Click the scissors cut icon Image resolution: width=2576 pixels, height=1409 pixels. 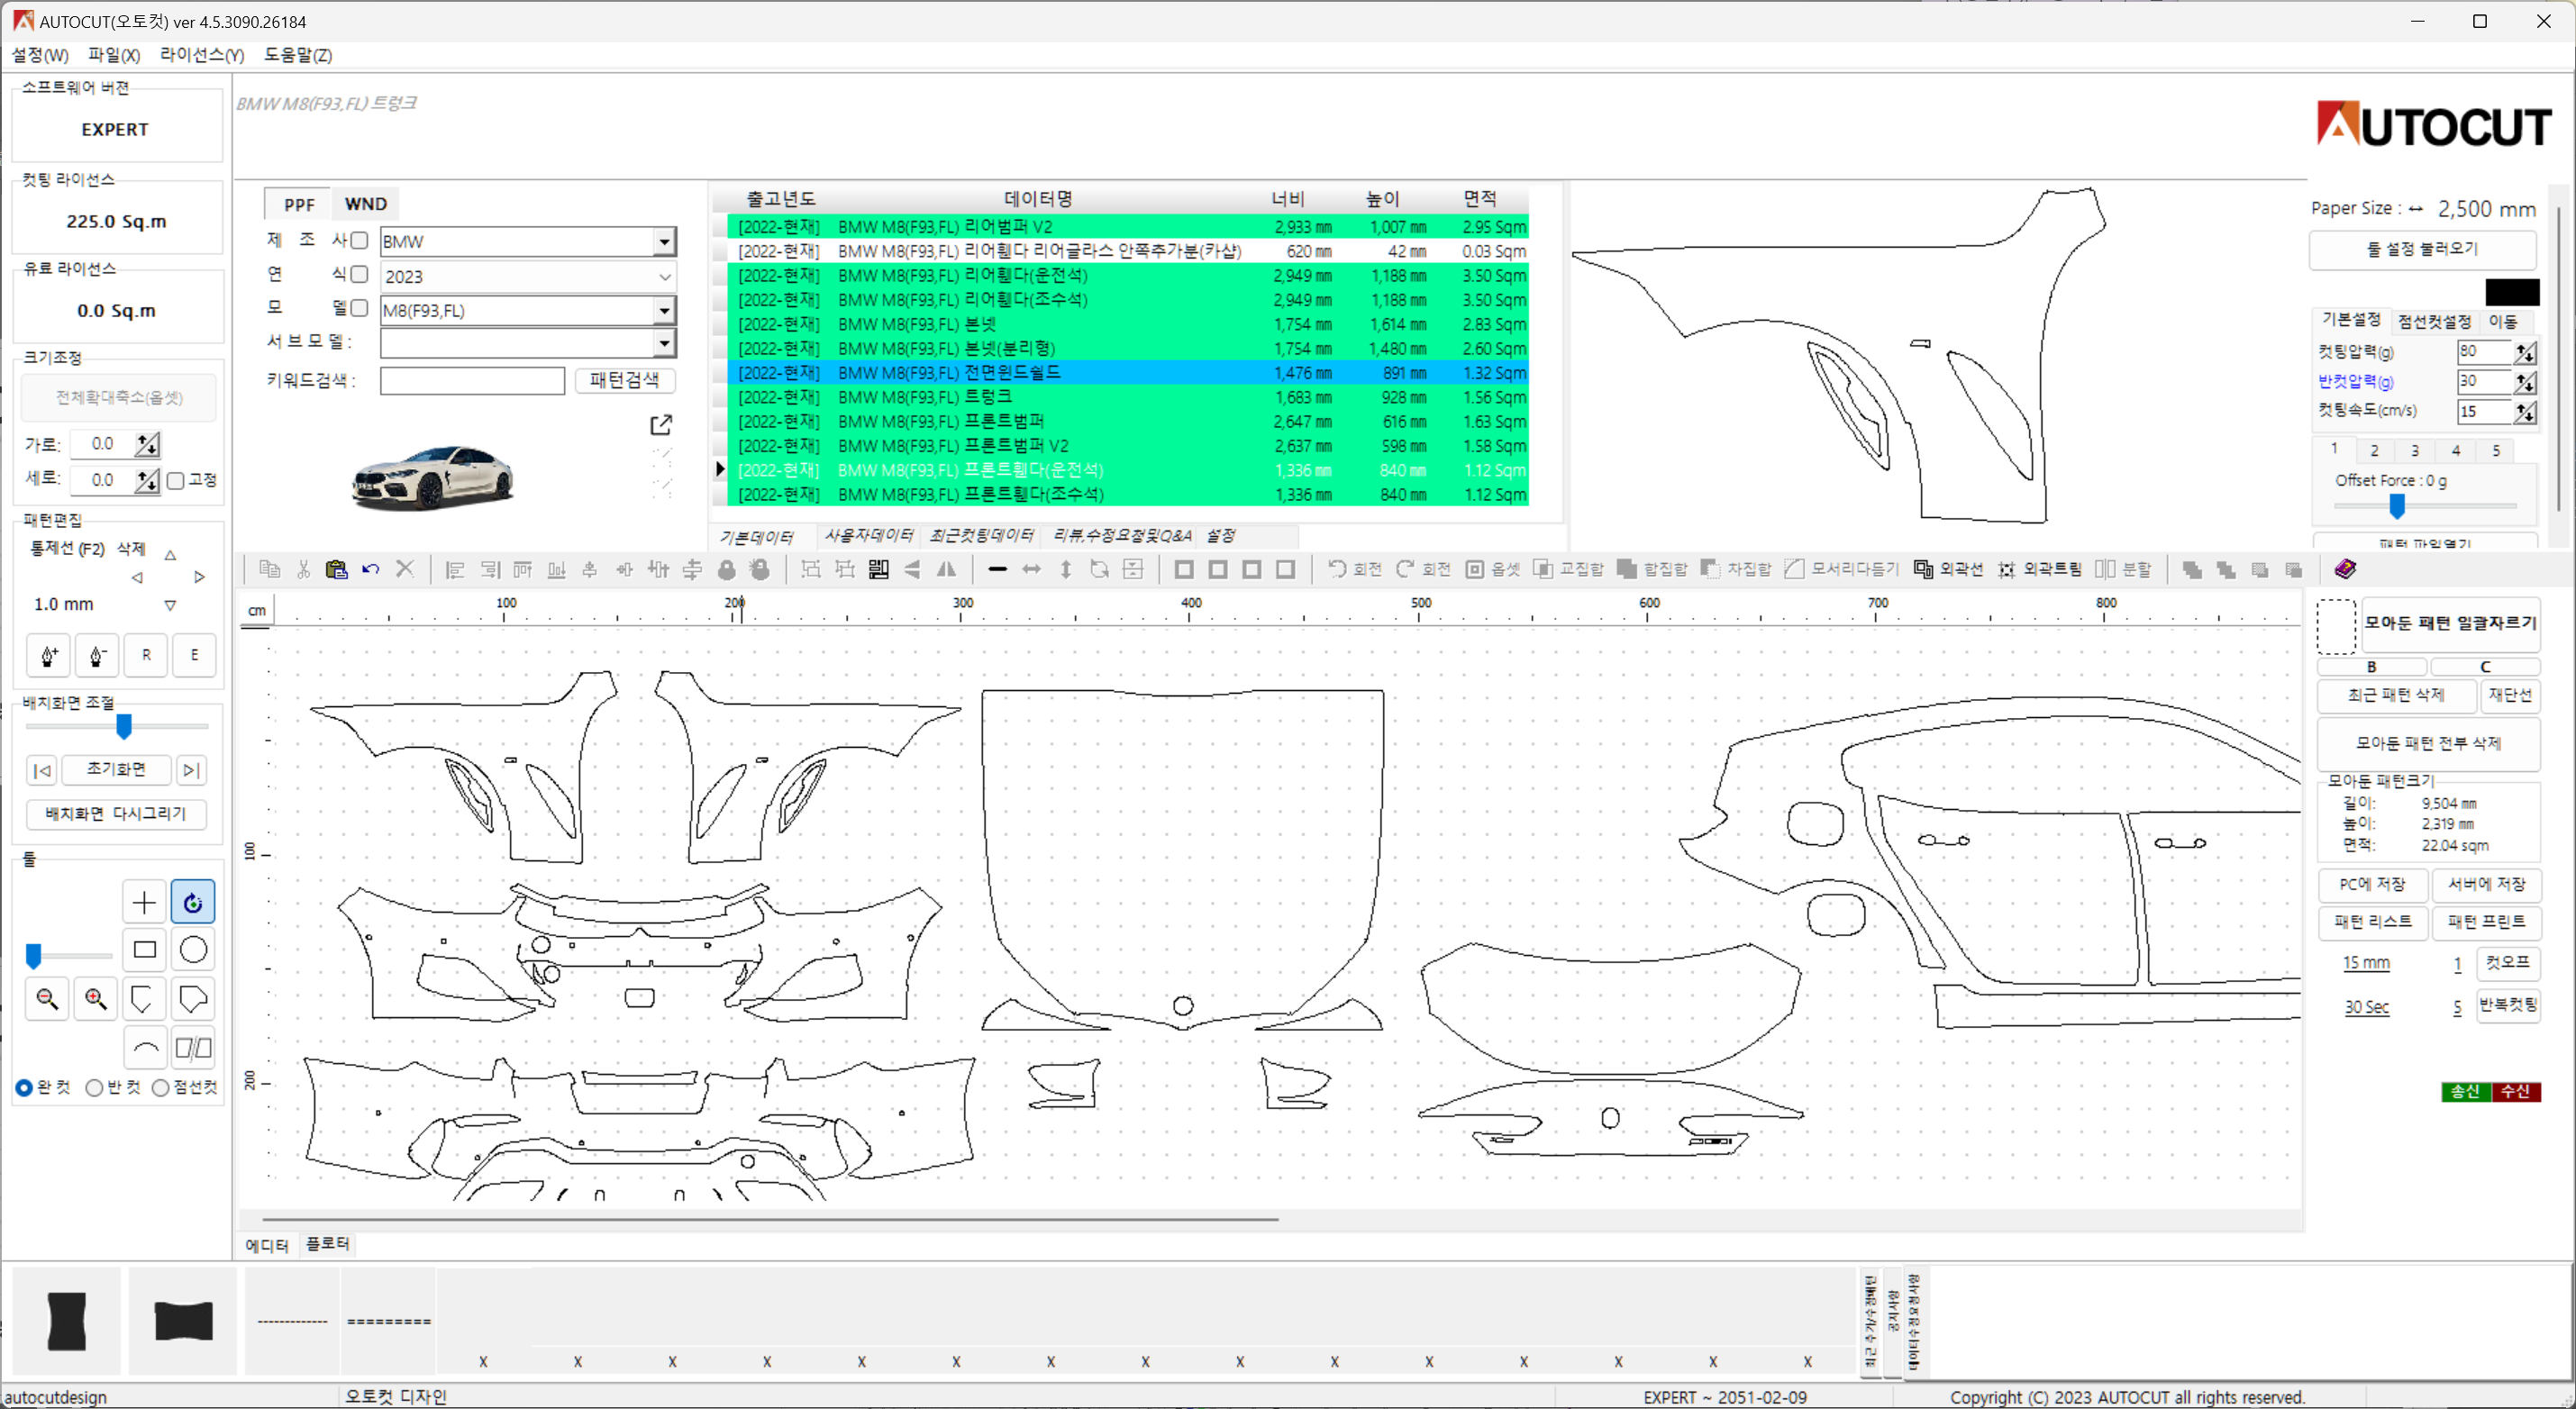(303, 569)
